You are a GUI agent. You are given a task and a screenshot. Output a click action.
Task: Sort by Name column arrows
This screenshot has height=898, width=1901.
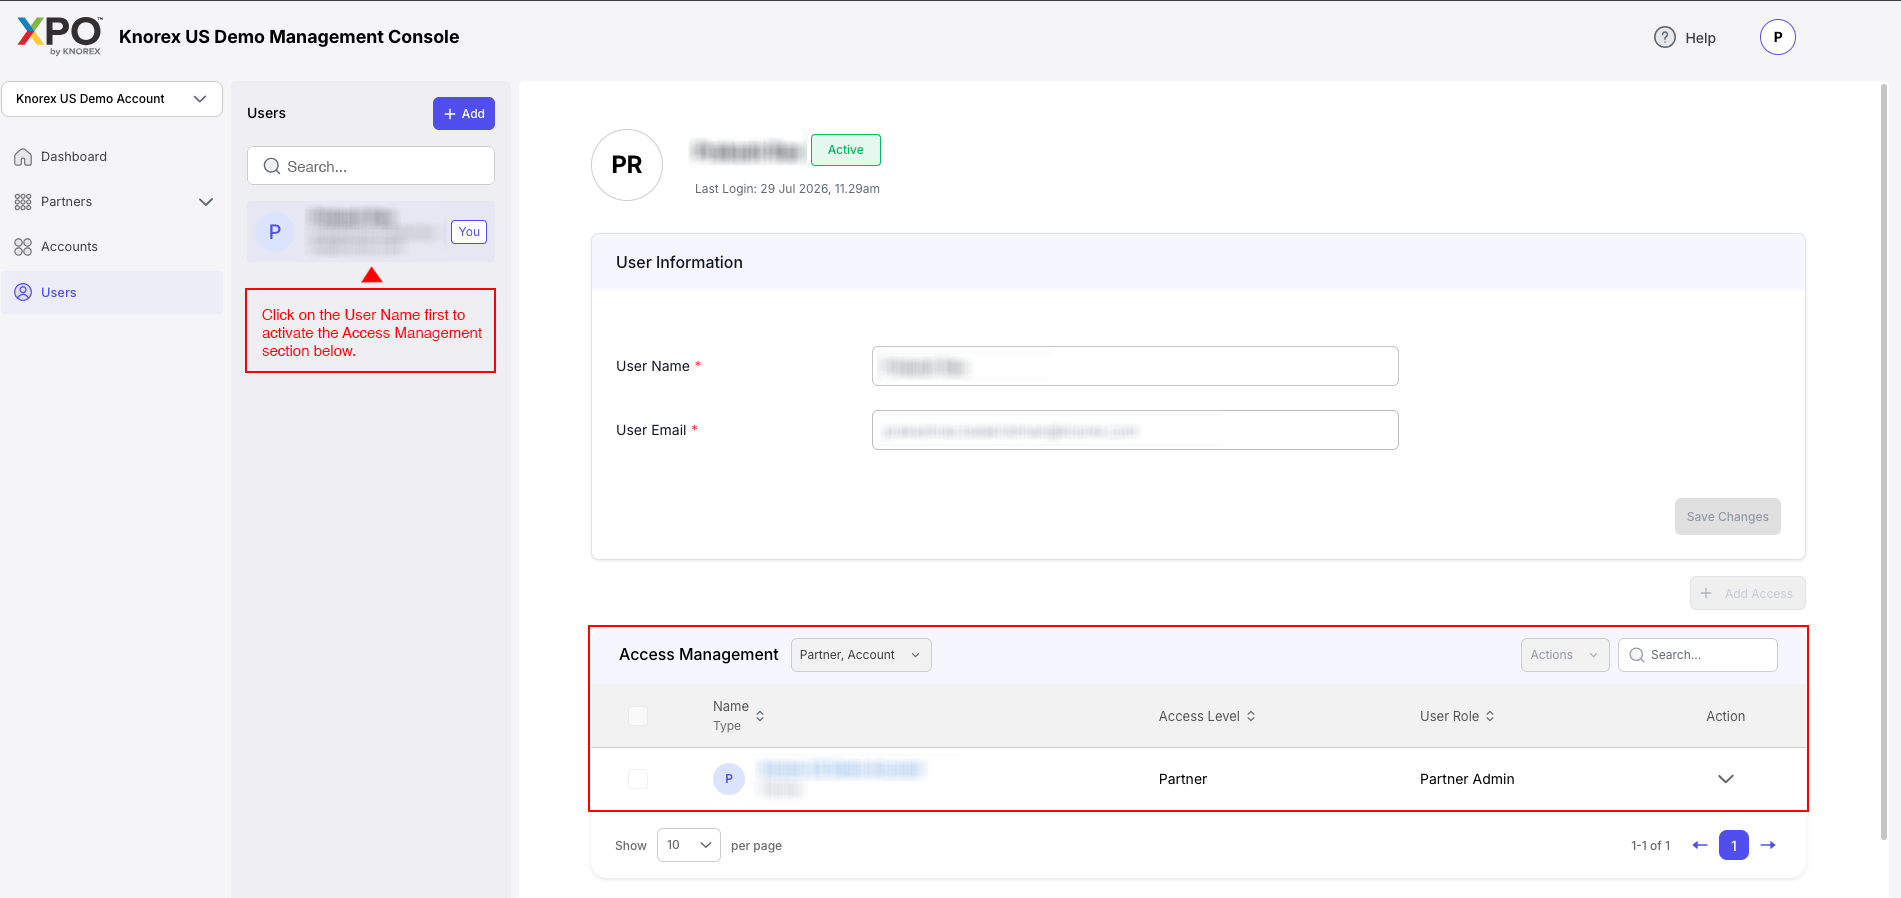[760, 716]
